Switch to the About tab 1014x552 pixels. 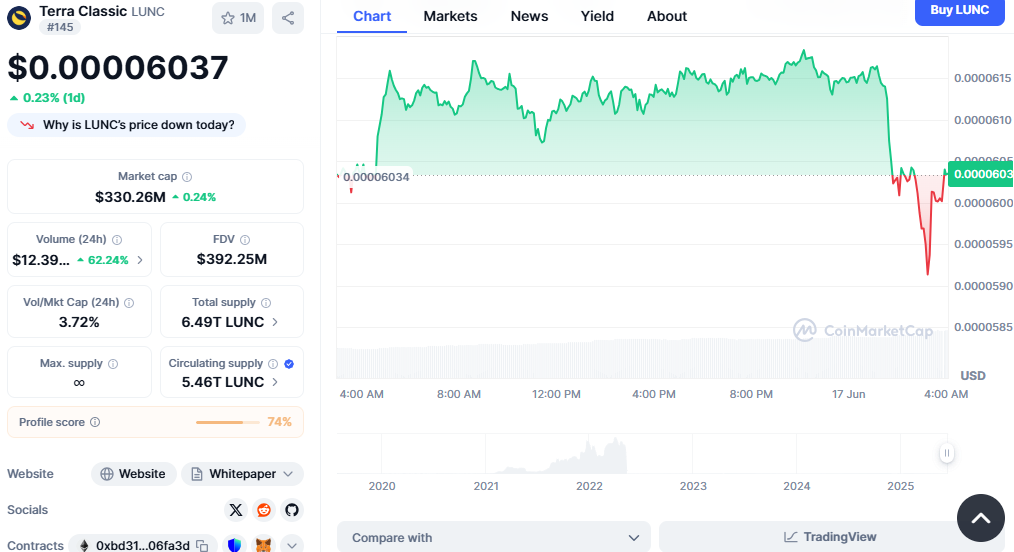(x=667, y=16)
